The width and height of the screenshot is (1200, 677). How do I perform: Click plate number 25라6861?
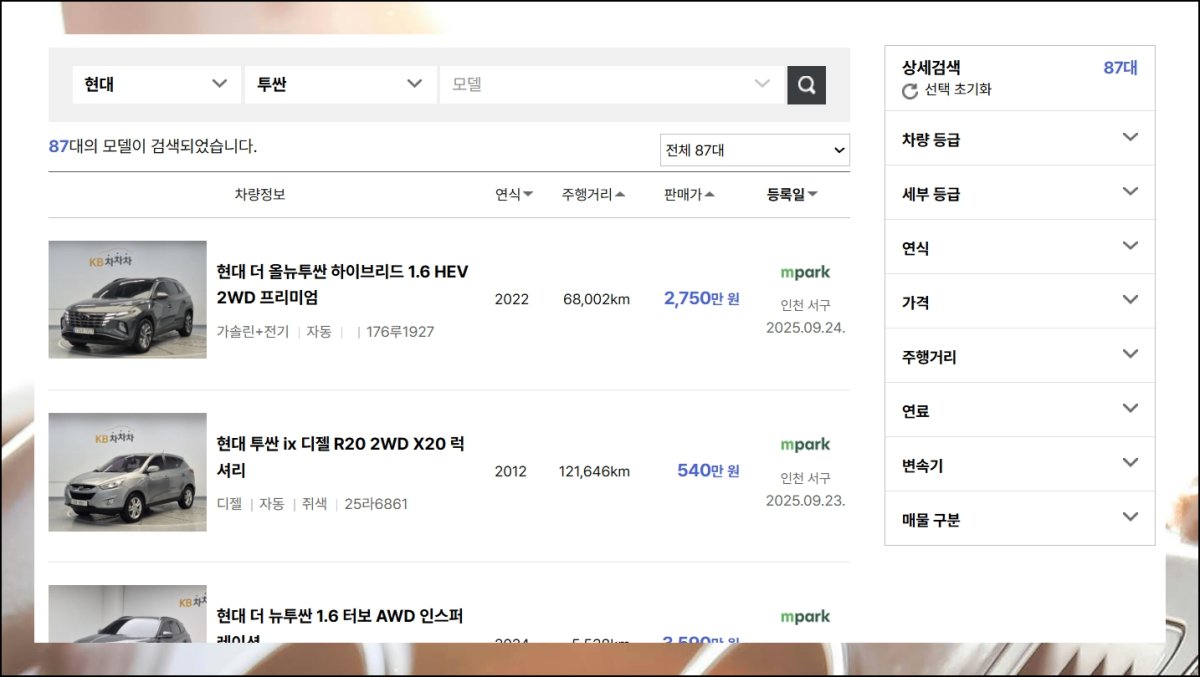(x=376, y=504)
